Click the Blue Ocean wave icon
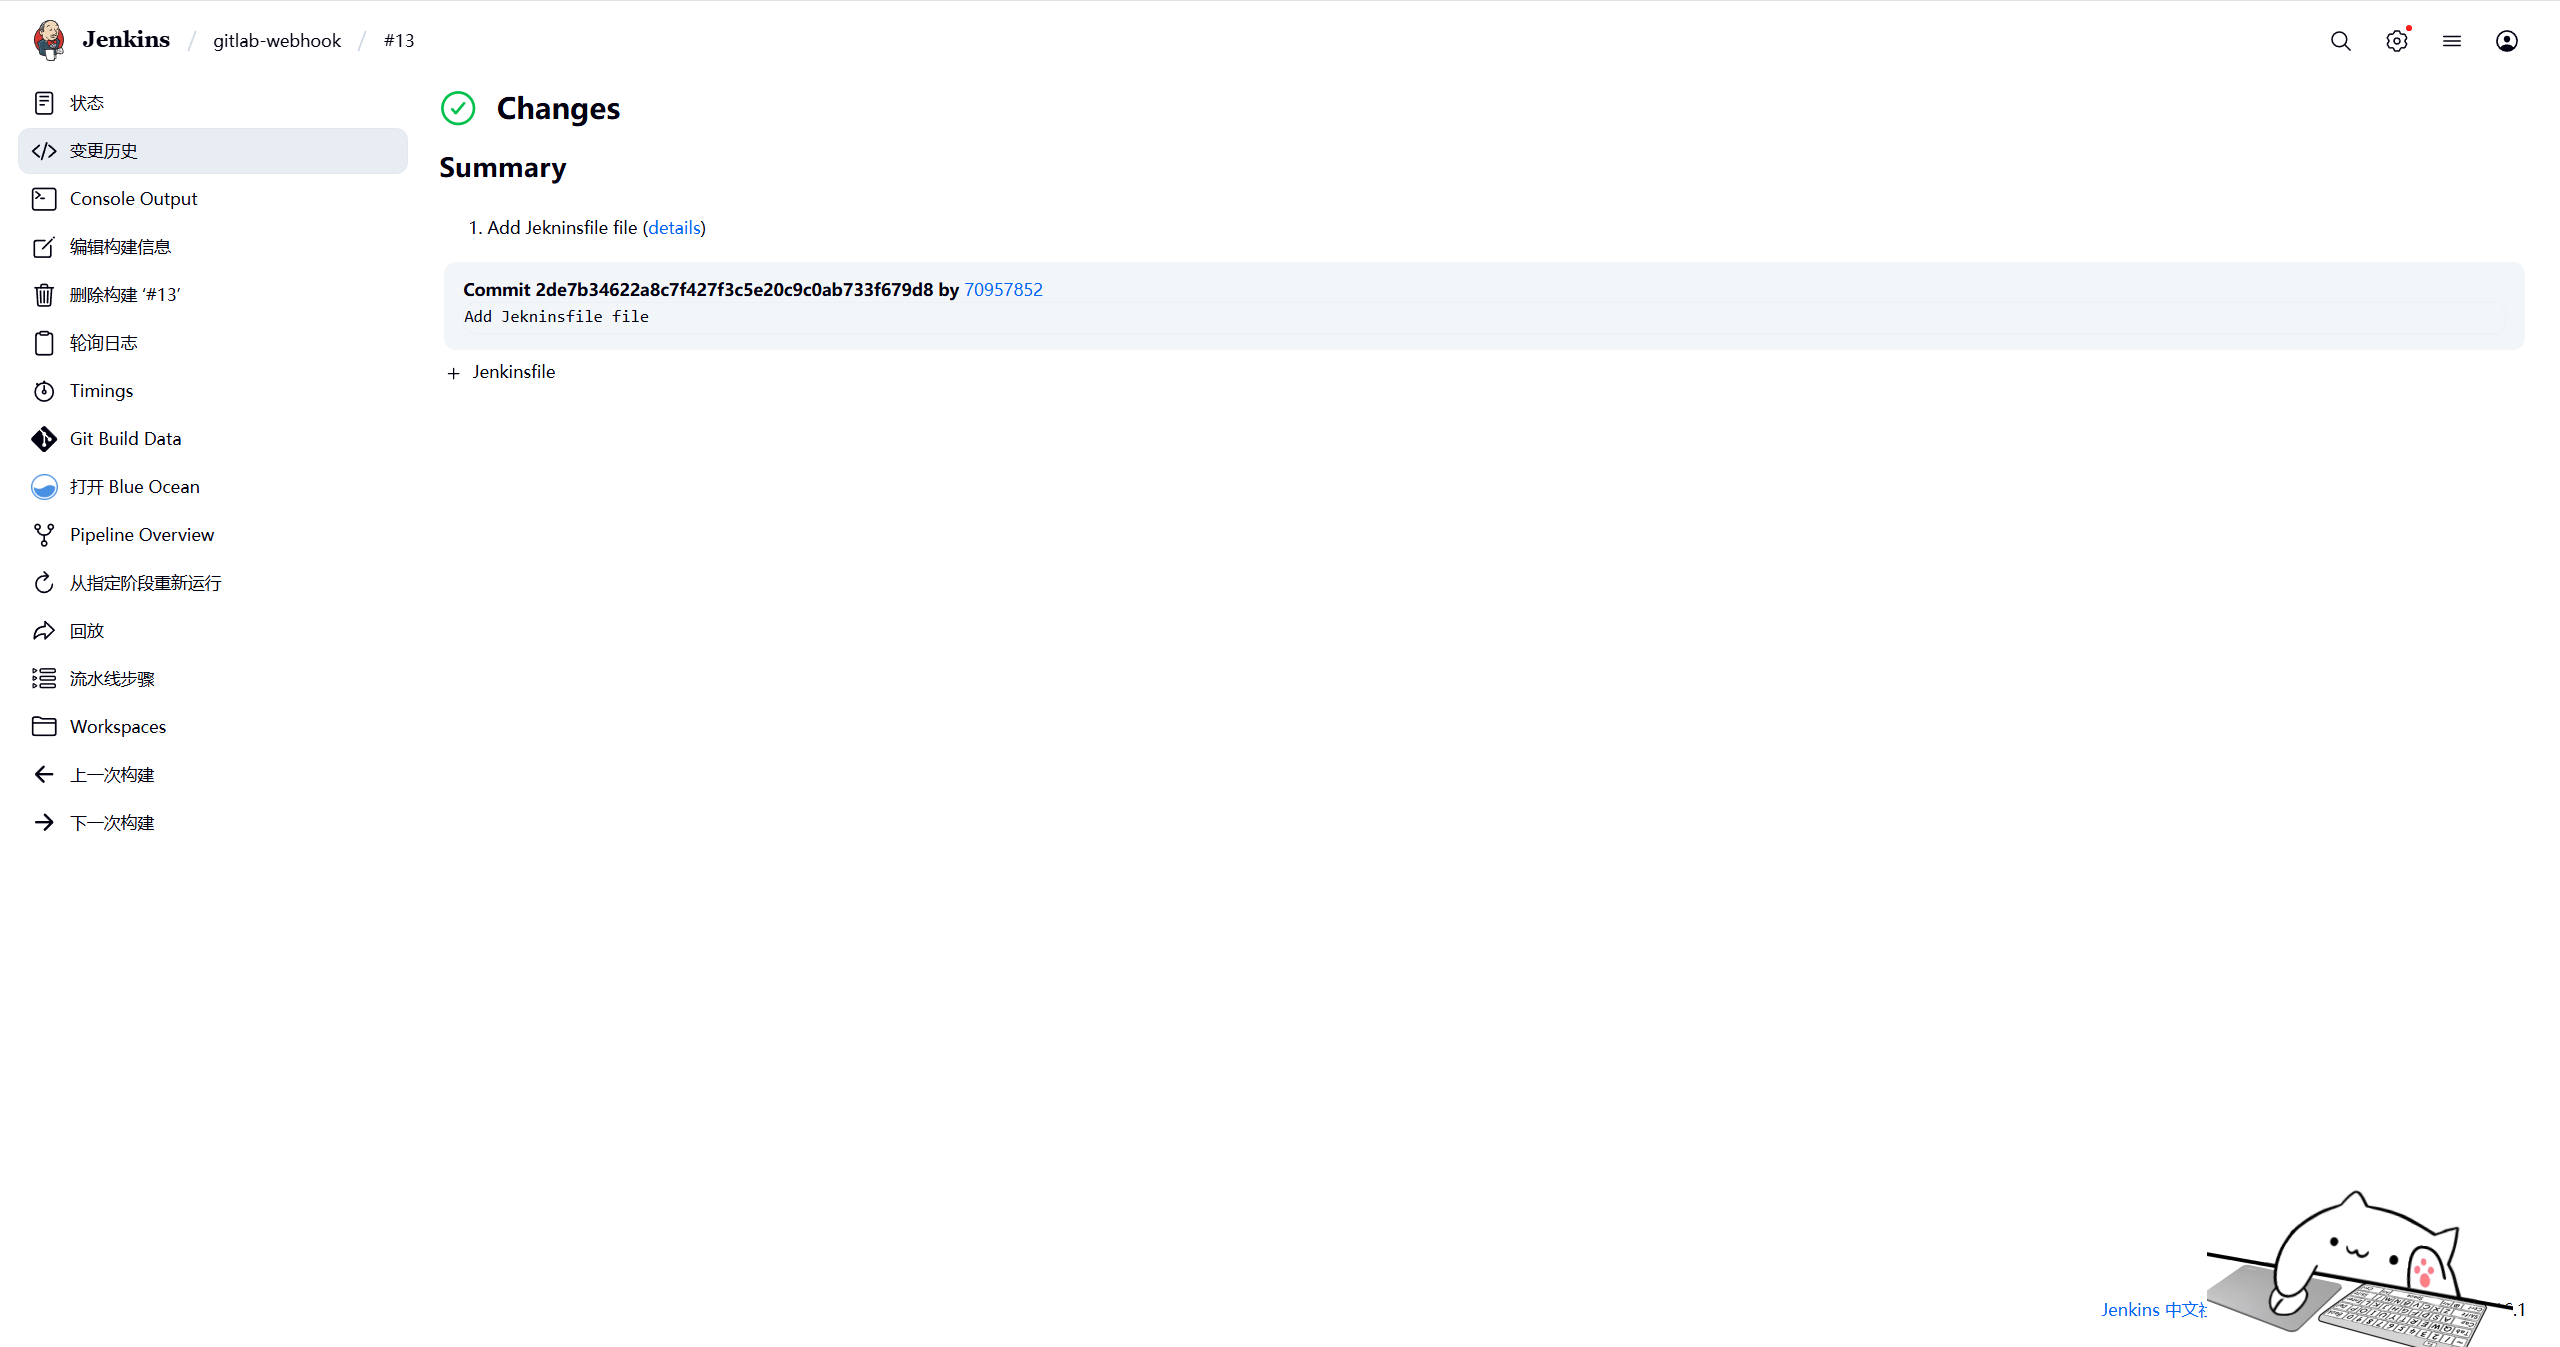Screen dimensions: 2560x1347 point(44,487)
